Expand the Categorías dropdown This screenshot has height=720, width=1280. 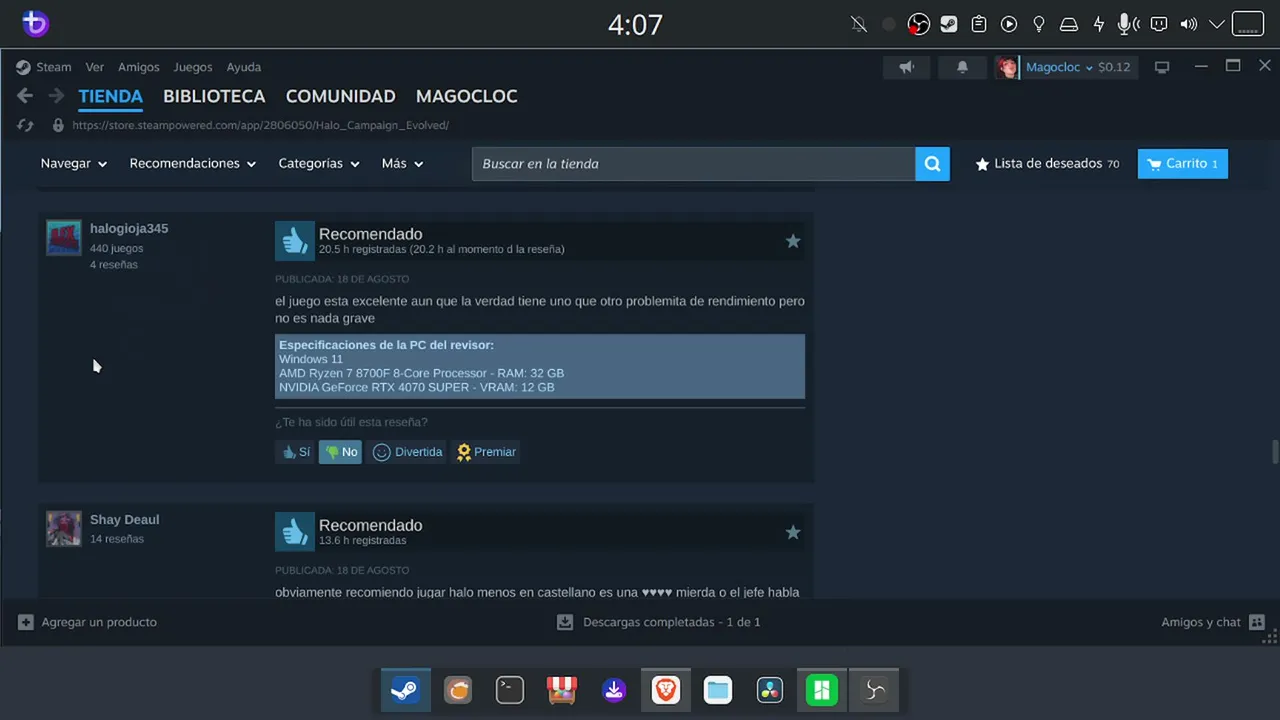(319, 163)
